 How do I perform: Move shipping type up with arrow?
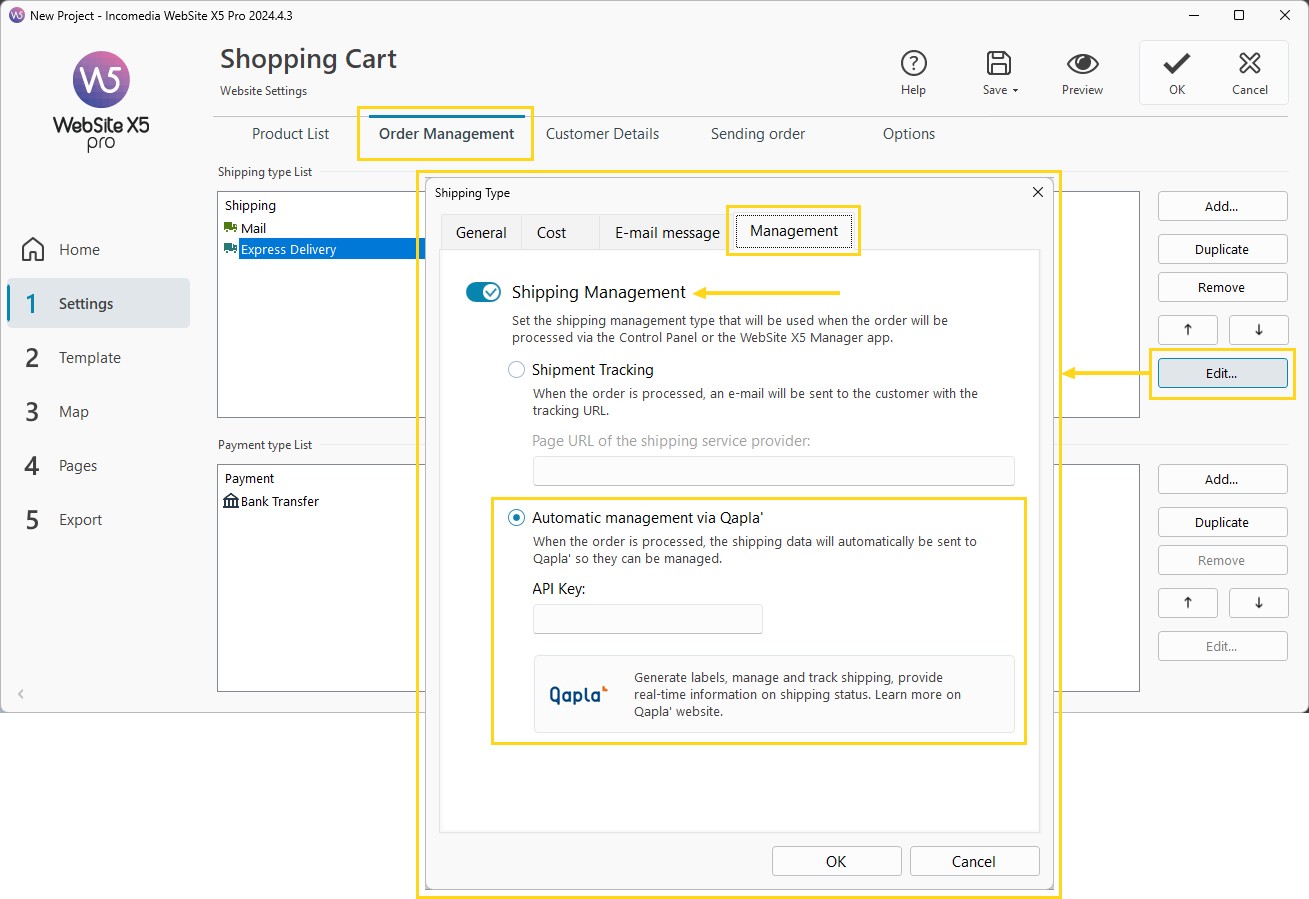pyautogui.click(x=1188, y=330)
